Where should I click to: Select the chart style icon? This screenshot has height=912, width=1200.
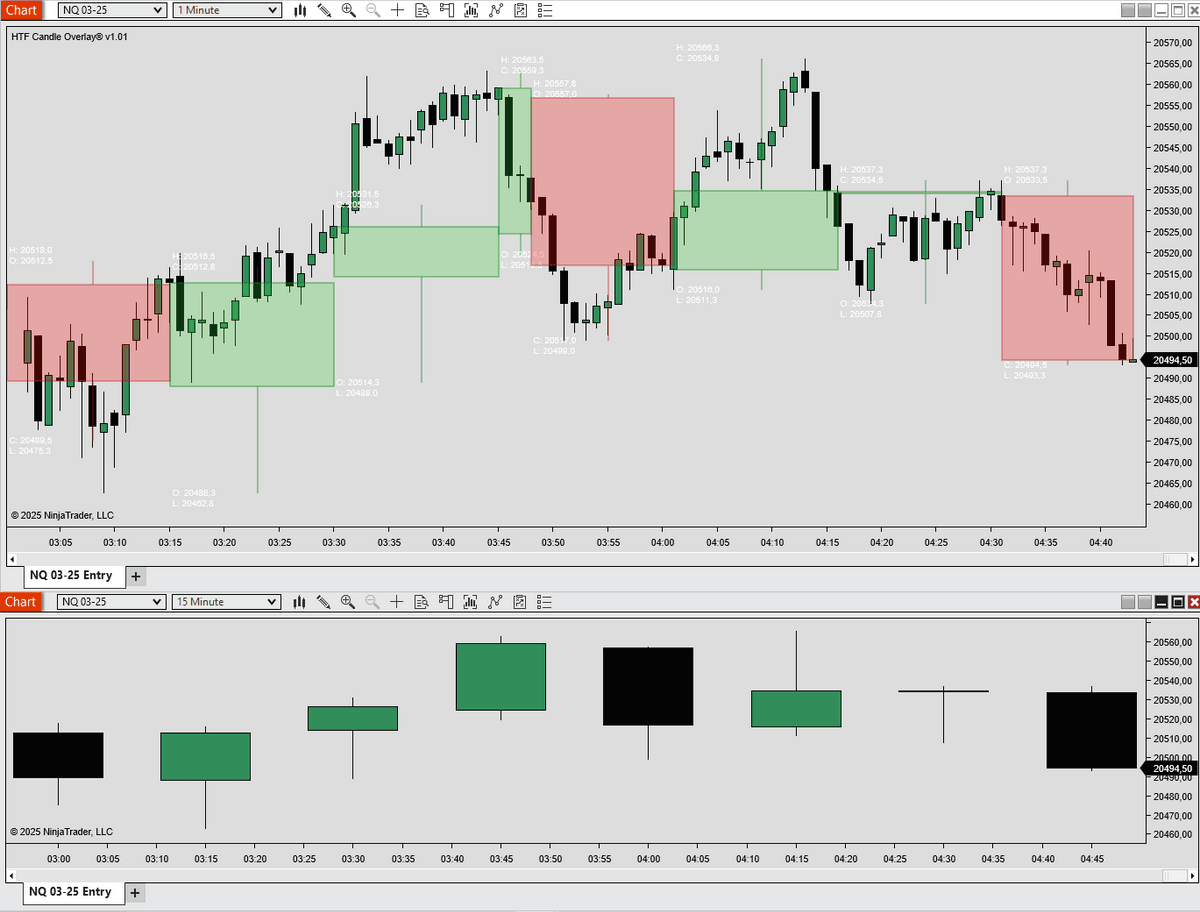[x=298, y=10]
